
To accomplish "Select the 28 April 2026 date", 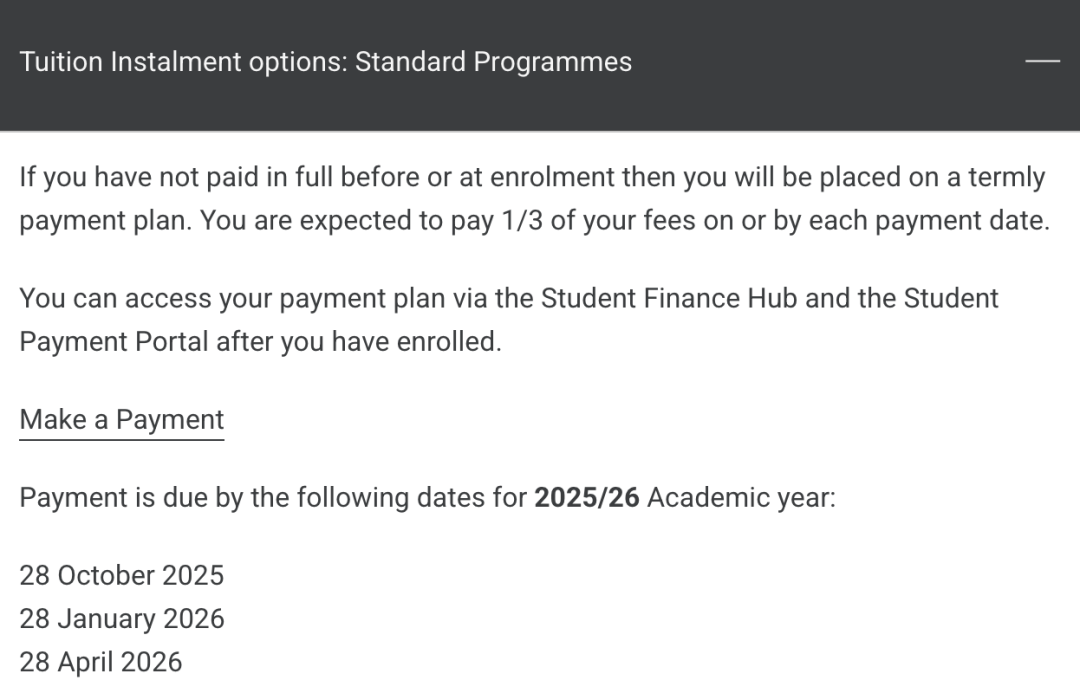I will coord(101,662).
